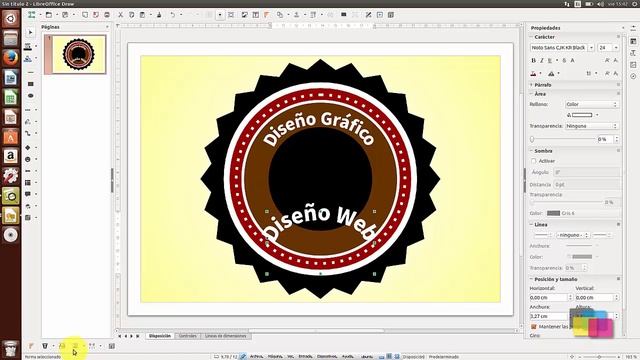This screenshot has width=640, height=360.
Task: Select the Connector tool
Action: pyautogui.click(x=28, y=133)
